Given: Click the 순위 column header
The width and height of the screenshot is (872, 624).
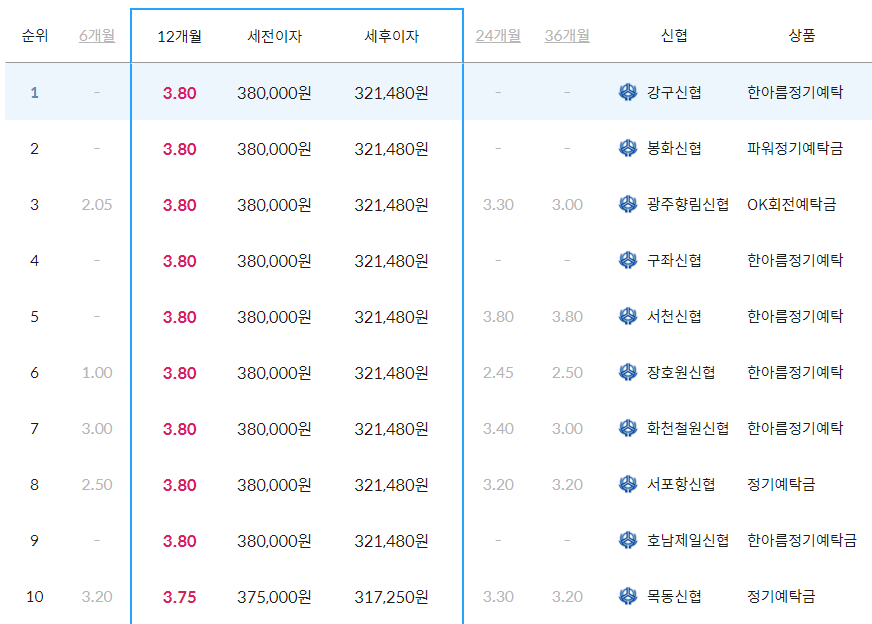Looking at the screenshot, I should [x=34, y=36].
